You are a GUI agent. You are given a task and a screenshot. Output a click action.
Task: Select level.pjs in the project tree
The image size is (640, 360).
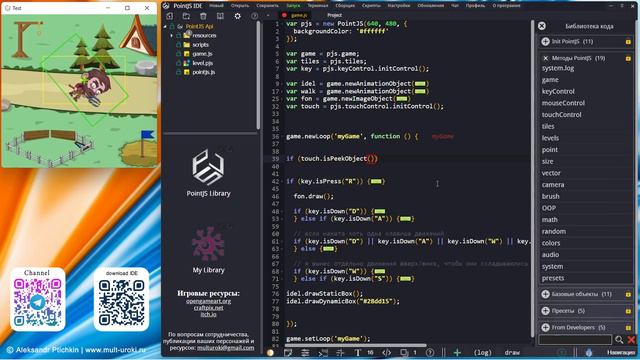(203, 63)
